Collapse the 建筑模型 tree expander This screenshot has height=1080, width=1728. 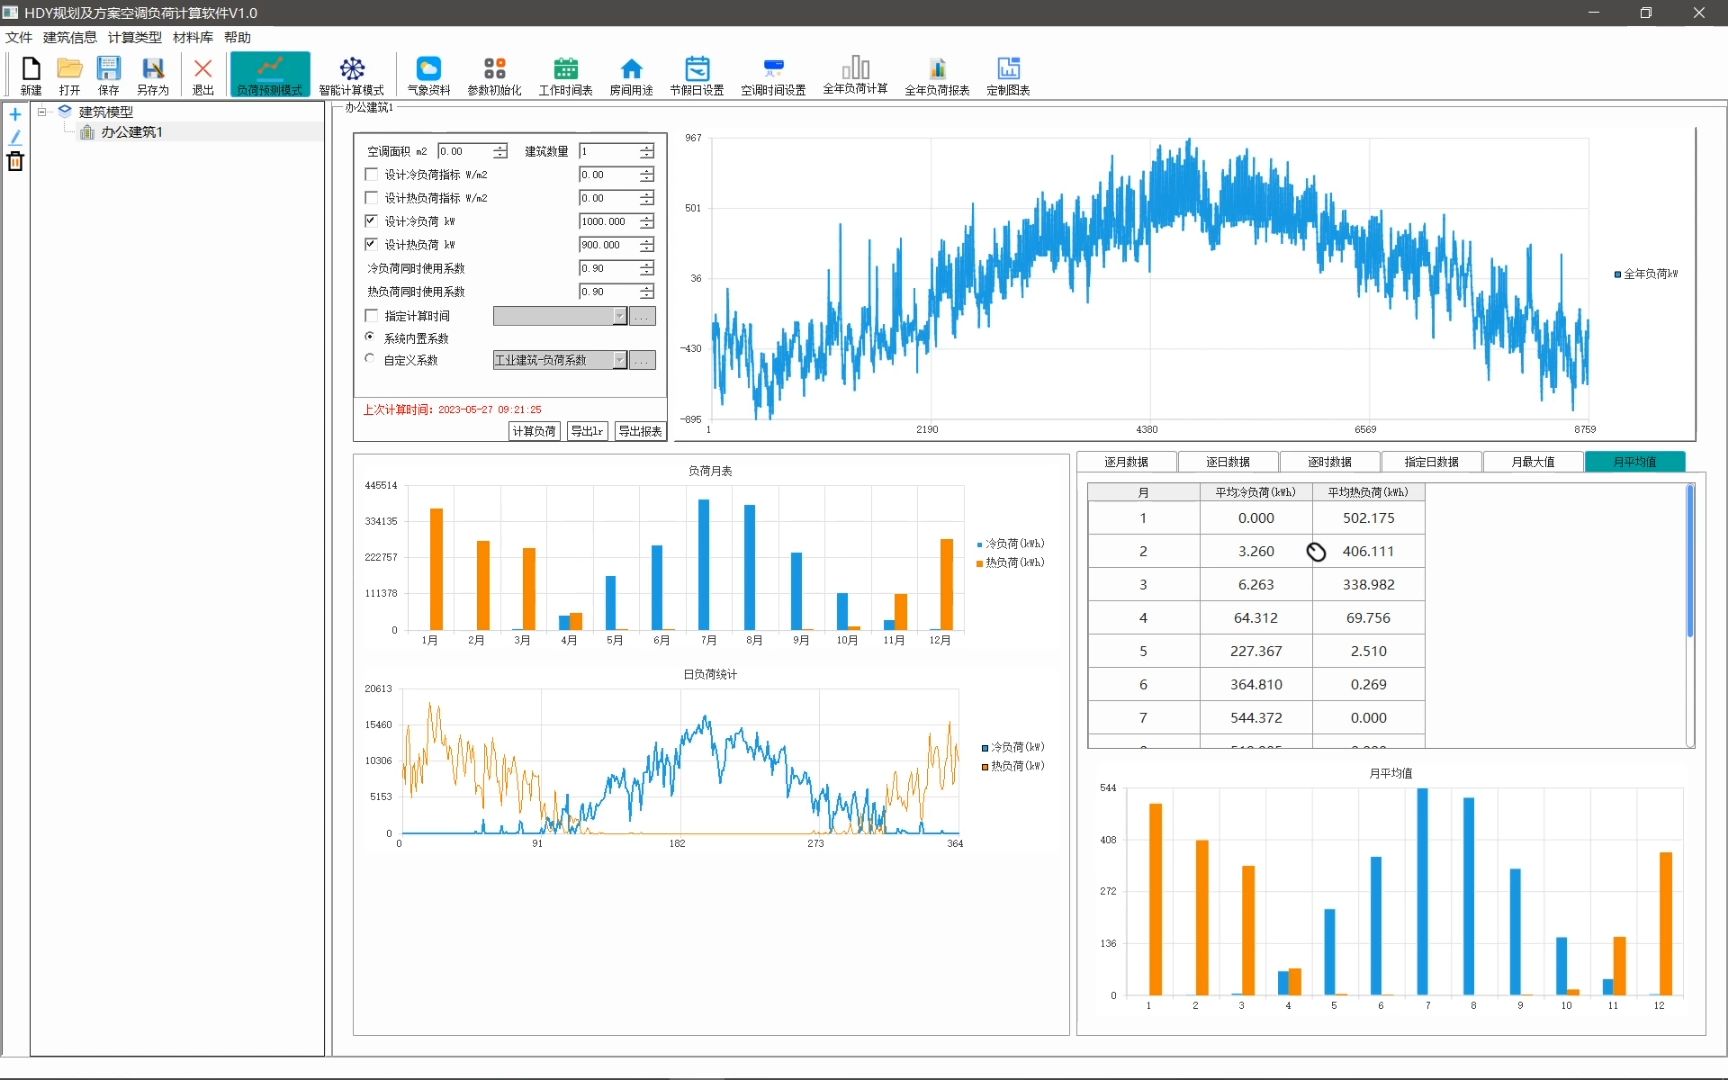tap(42, 112)
